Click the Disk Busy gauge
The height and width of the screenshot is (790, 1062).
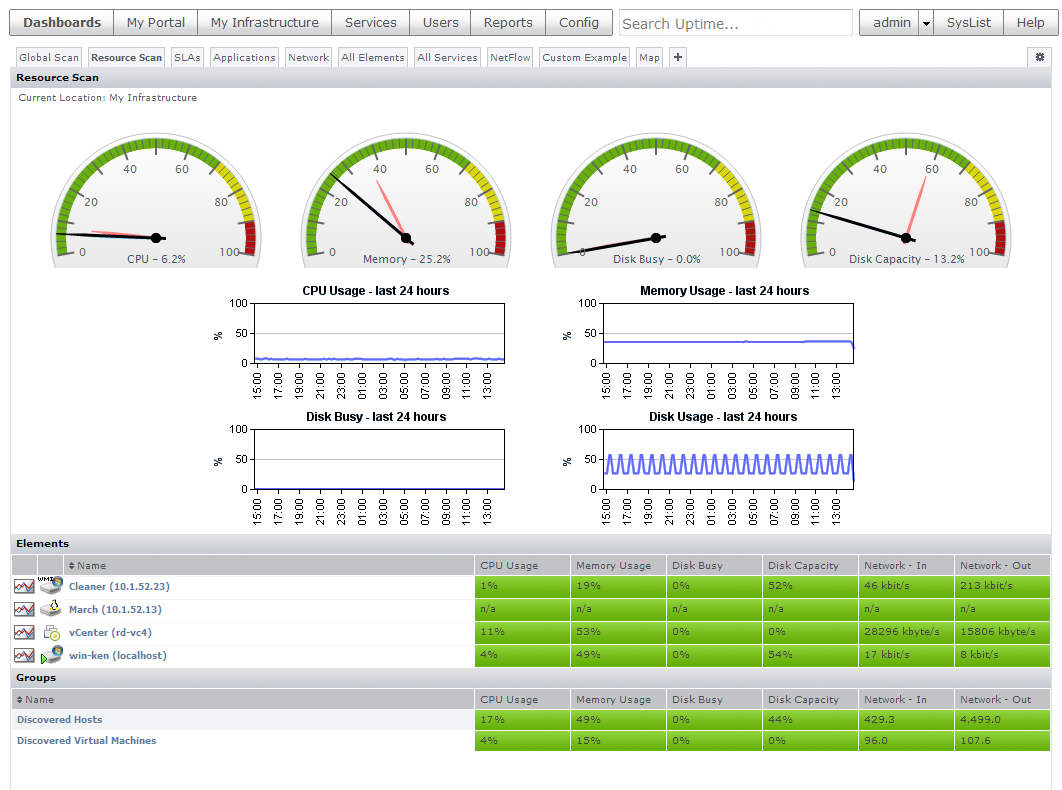(656, 200)
